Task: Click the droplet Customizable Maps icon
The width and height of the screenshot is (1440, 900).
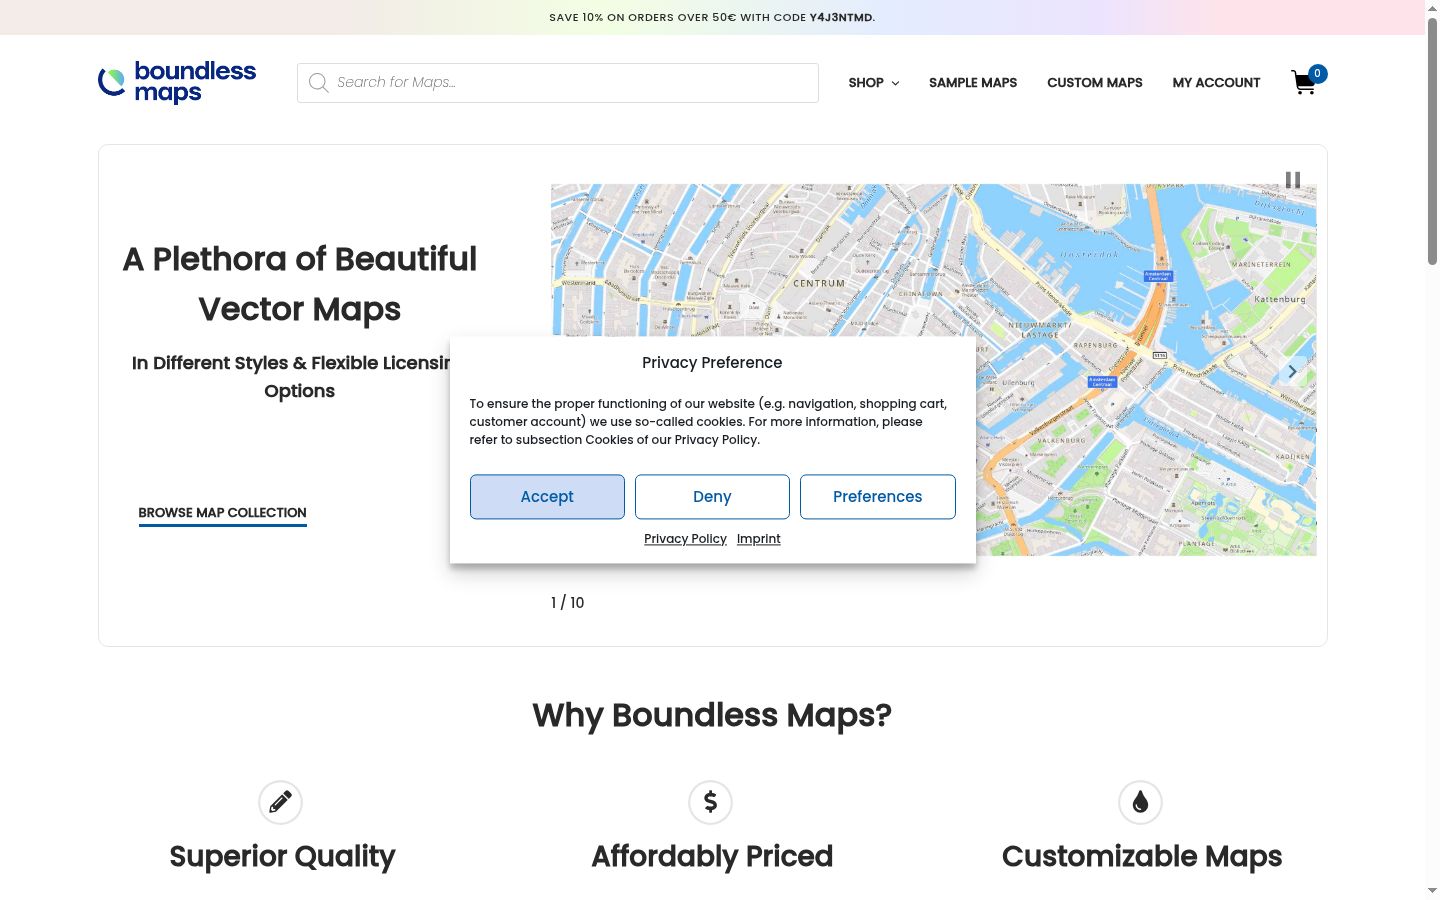Action: [1141, 802]
